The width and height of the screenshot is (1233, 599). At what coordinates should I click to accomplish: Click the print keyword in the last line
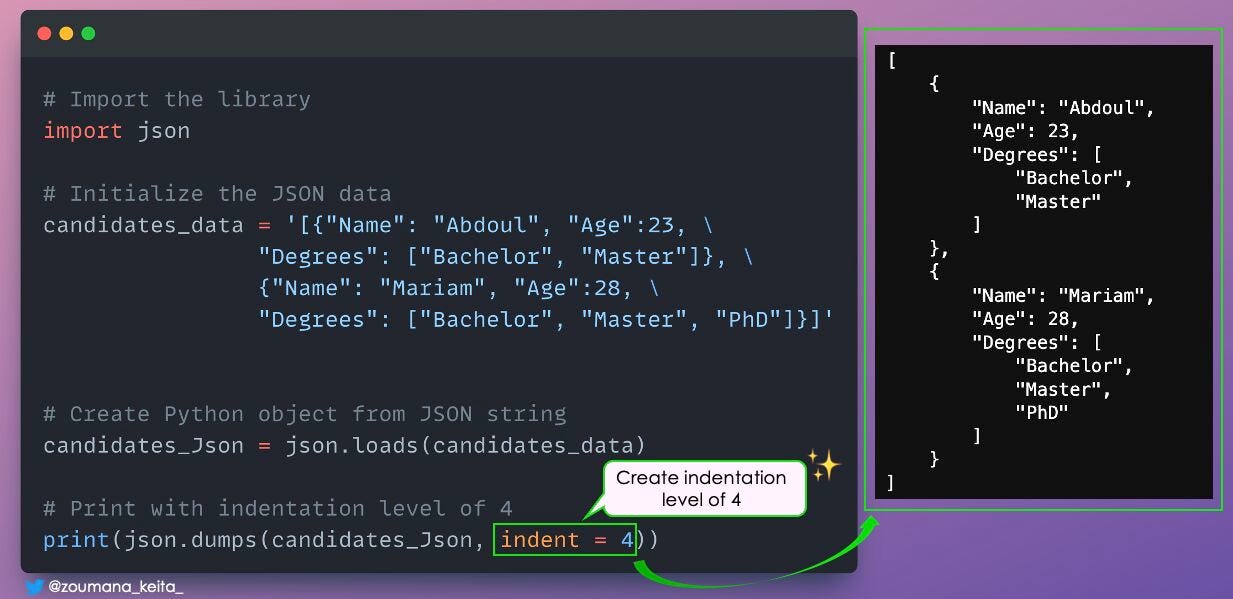point(76,540)
